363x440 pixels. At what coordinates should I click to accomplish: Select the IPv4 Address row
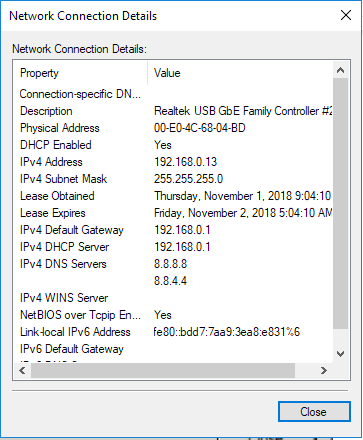(173, 162)
